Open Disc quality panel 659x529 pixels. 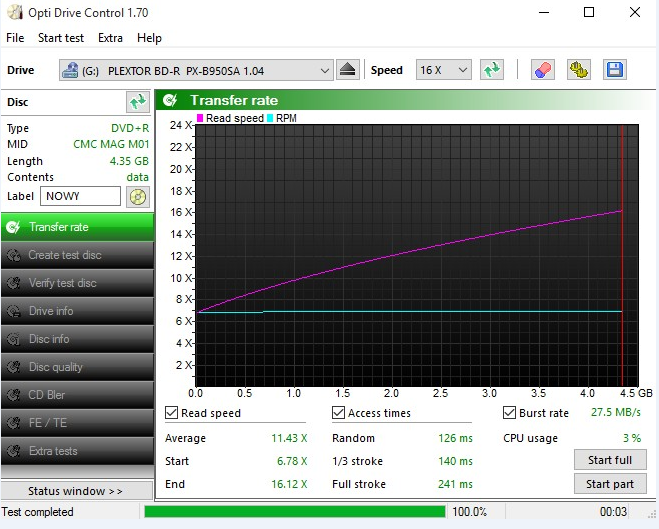(x=77, y=367)
